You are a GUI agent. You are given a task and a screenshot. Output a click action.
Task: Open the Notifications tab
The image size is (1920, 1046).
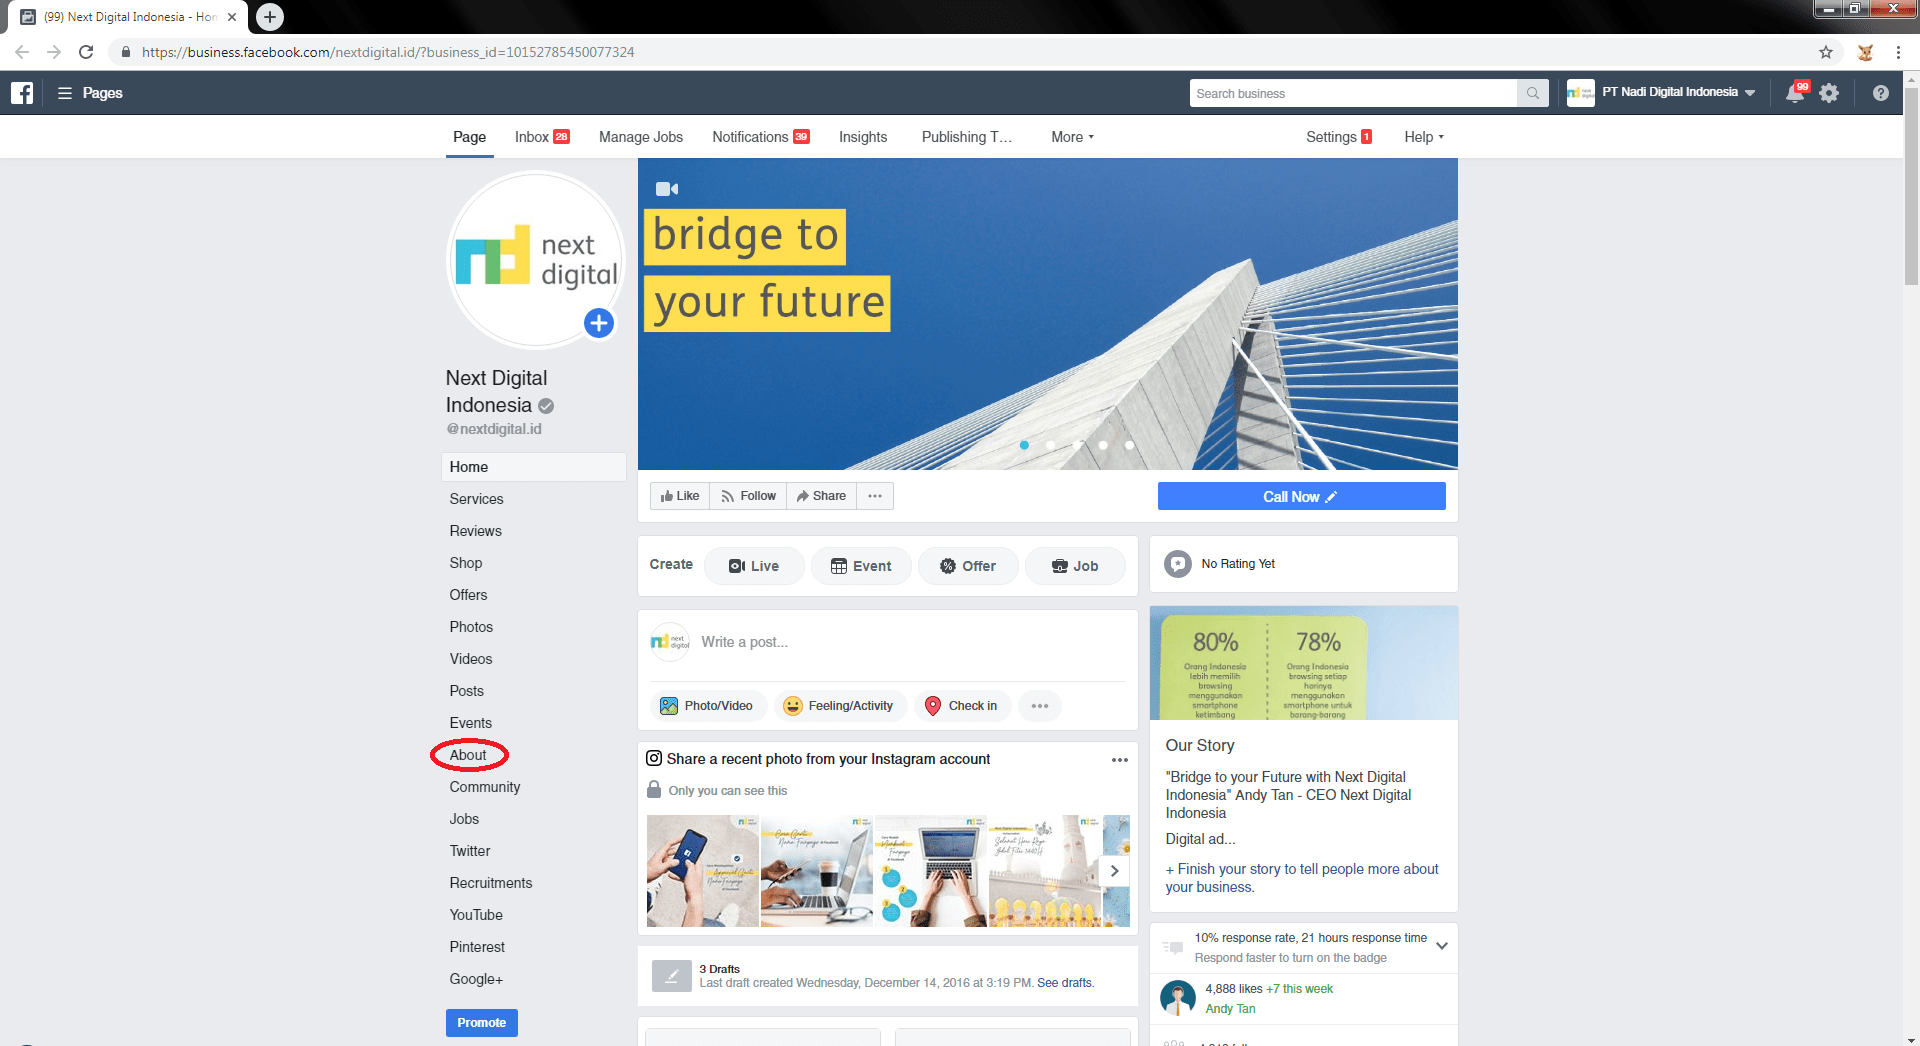coord(761,137)
